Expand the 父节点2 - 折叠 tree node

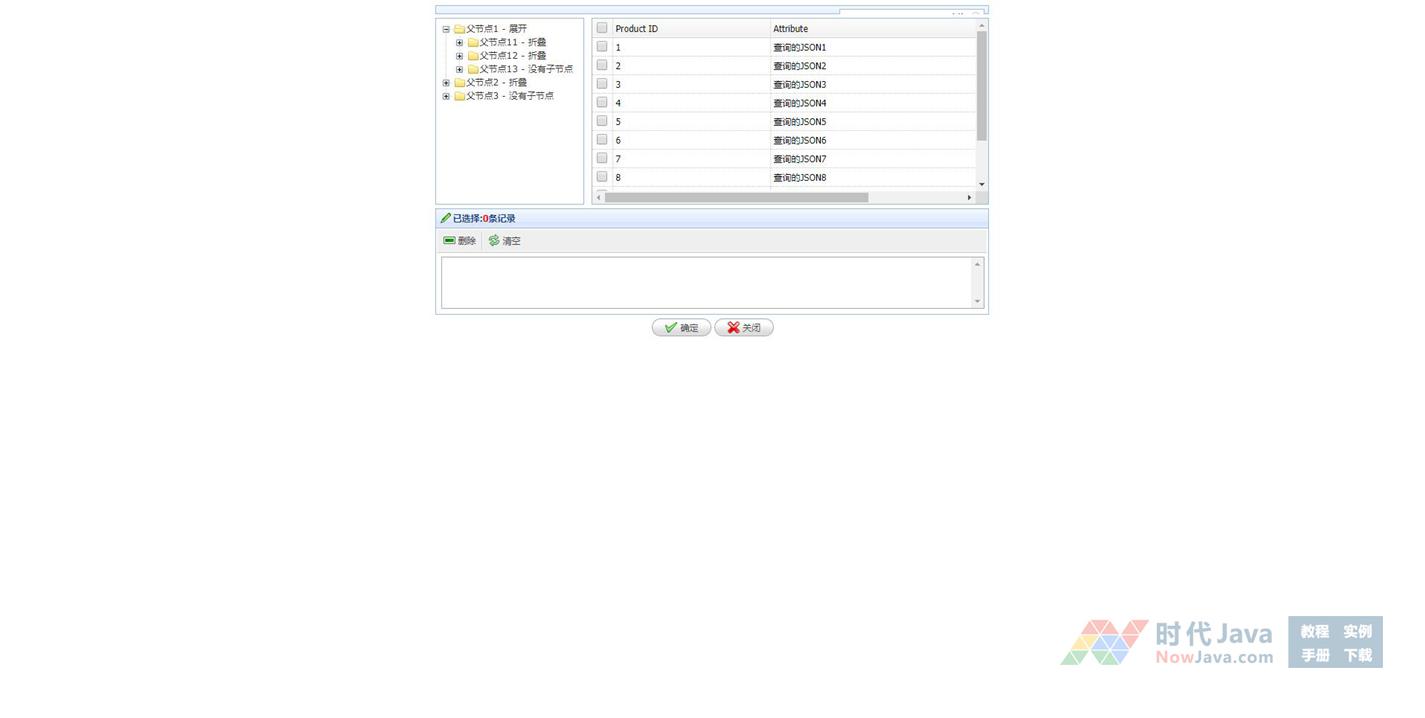click(x=446, y=83)
